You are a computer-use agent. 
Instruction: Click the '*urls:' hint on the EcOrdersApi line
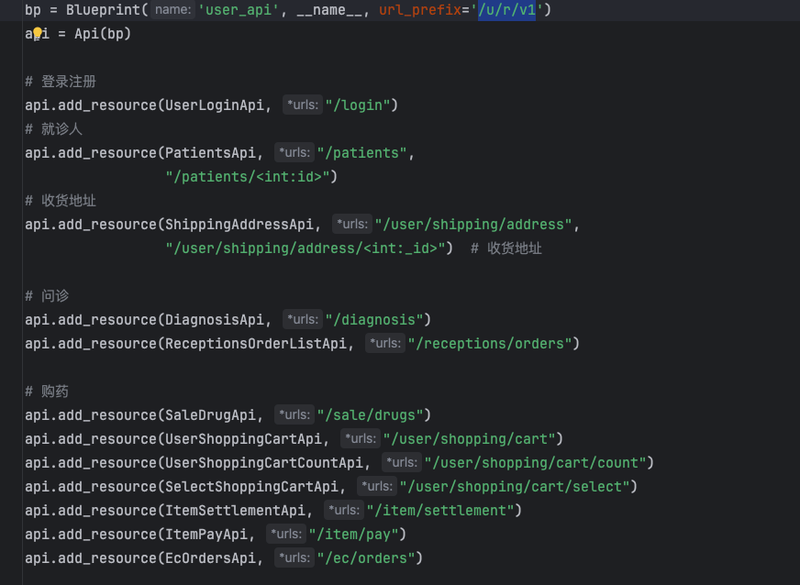coord(294,558)
